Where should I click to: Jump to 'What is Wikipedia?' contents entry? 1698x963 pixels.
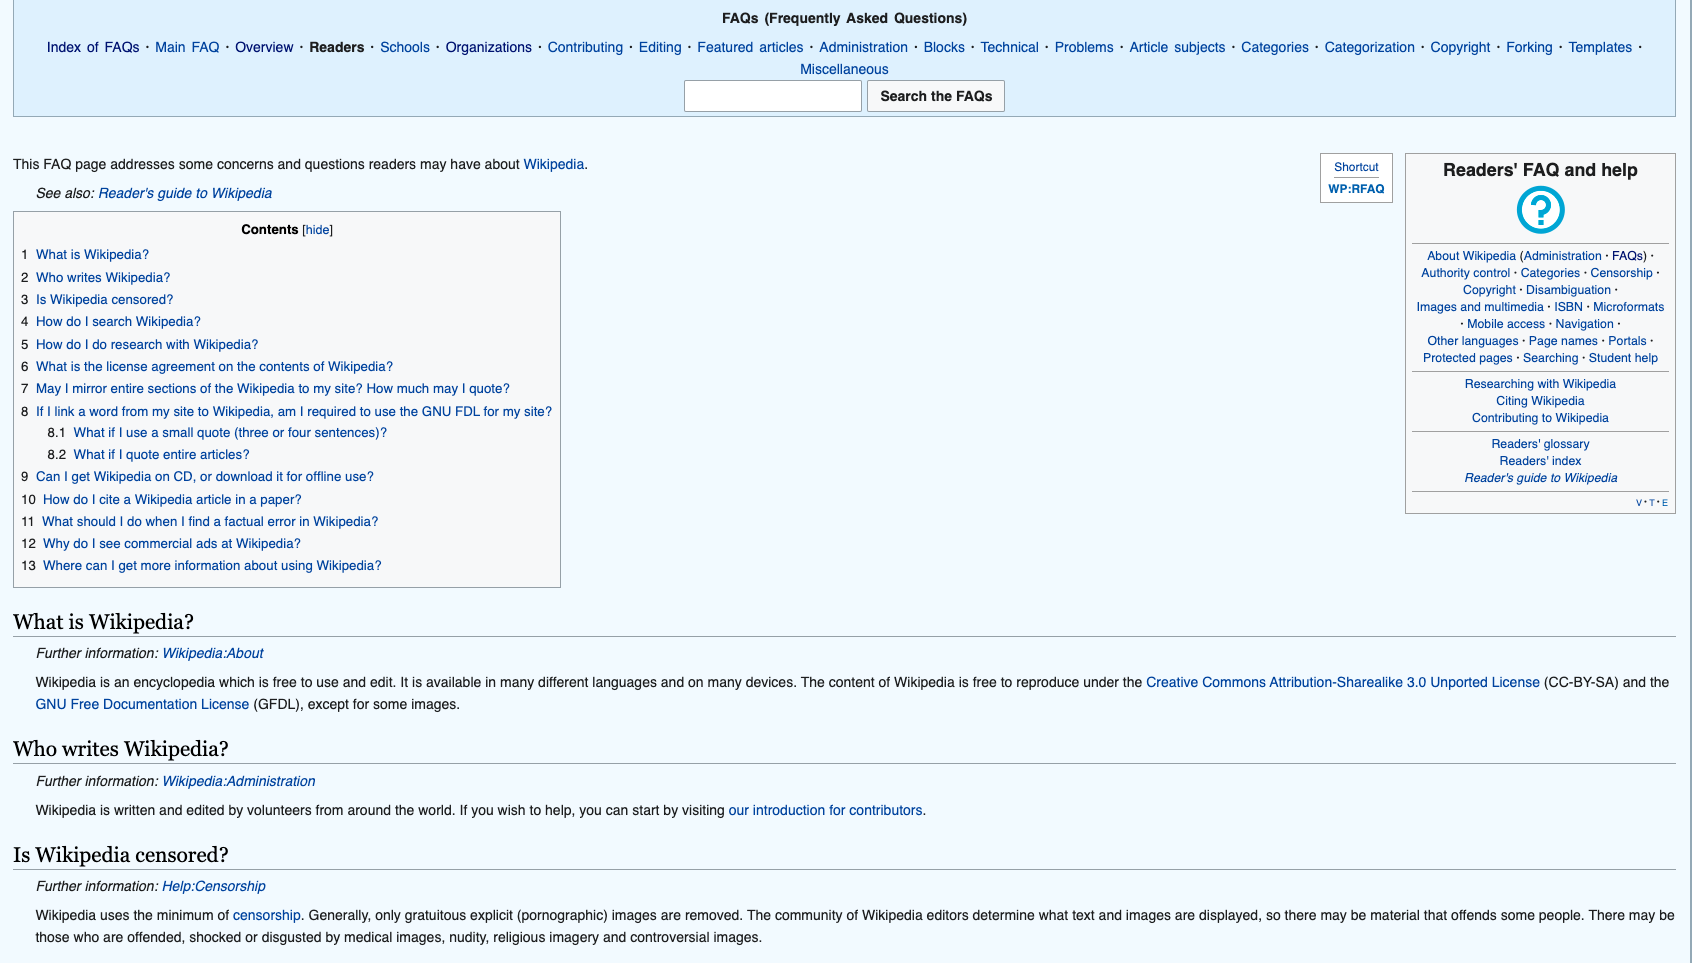(x=92, y=255)
